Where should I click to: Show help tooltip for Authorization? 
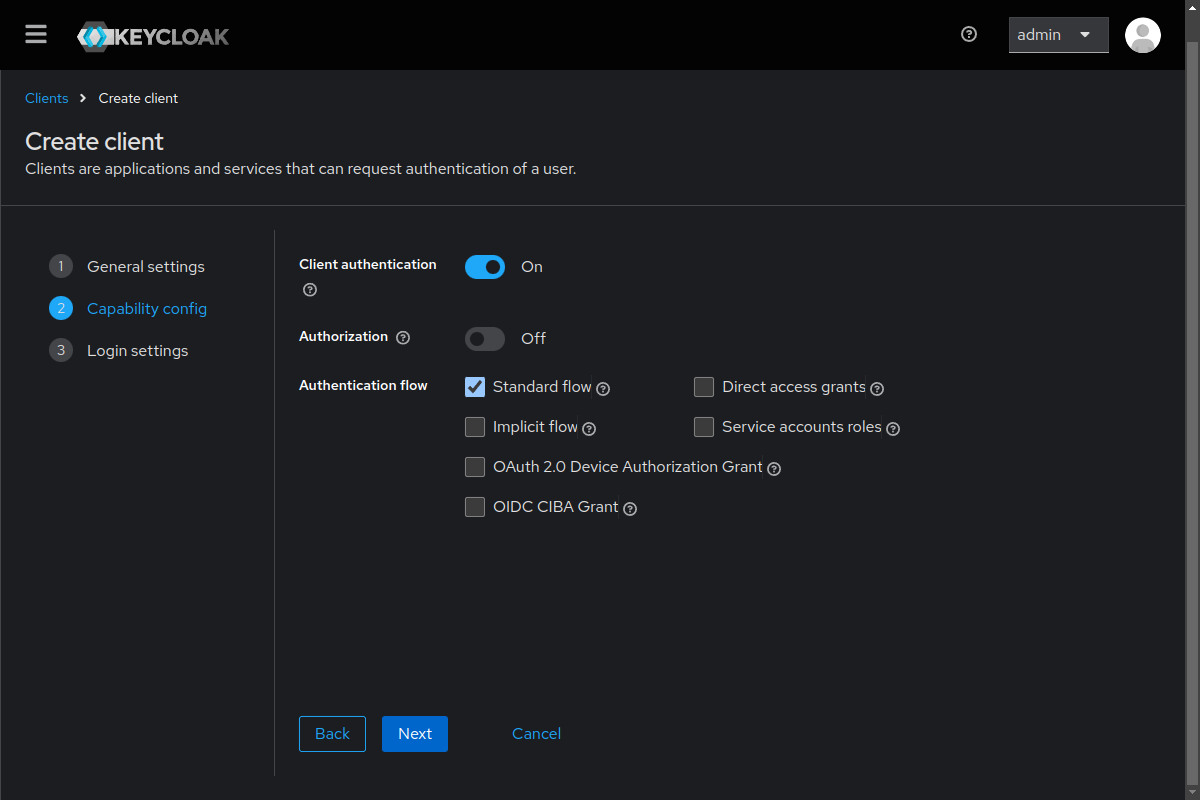[403, 338]
